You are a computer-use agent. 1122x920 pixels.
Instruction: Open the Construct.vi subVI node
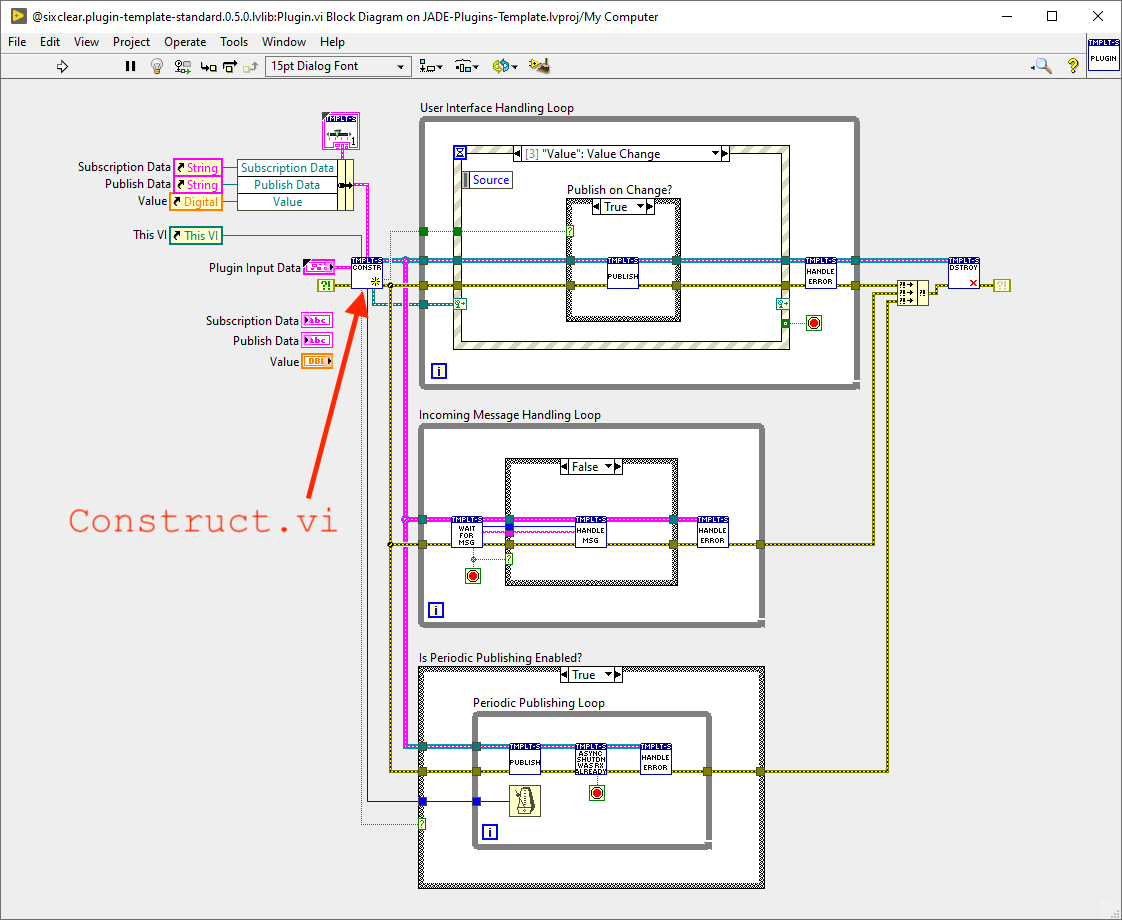point(366,272)
